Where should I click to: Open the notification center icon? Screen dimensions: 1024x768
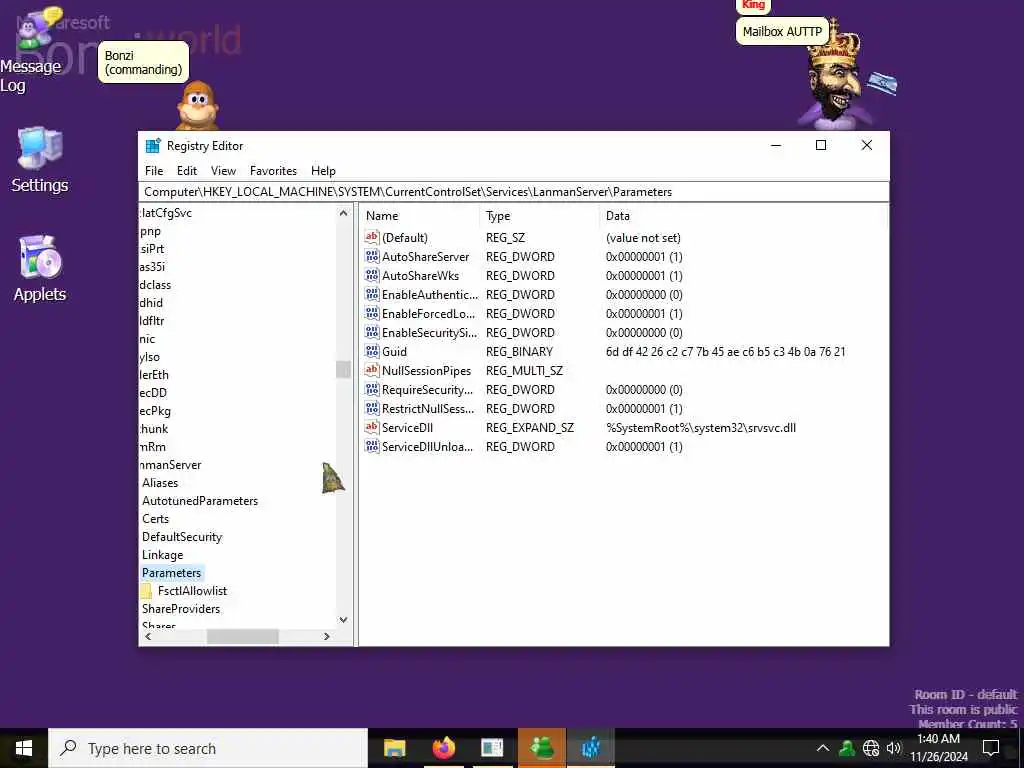(991, 748)
